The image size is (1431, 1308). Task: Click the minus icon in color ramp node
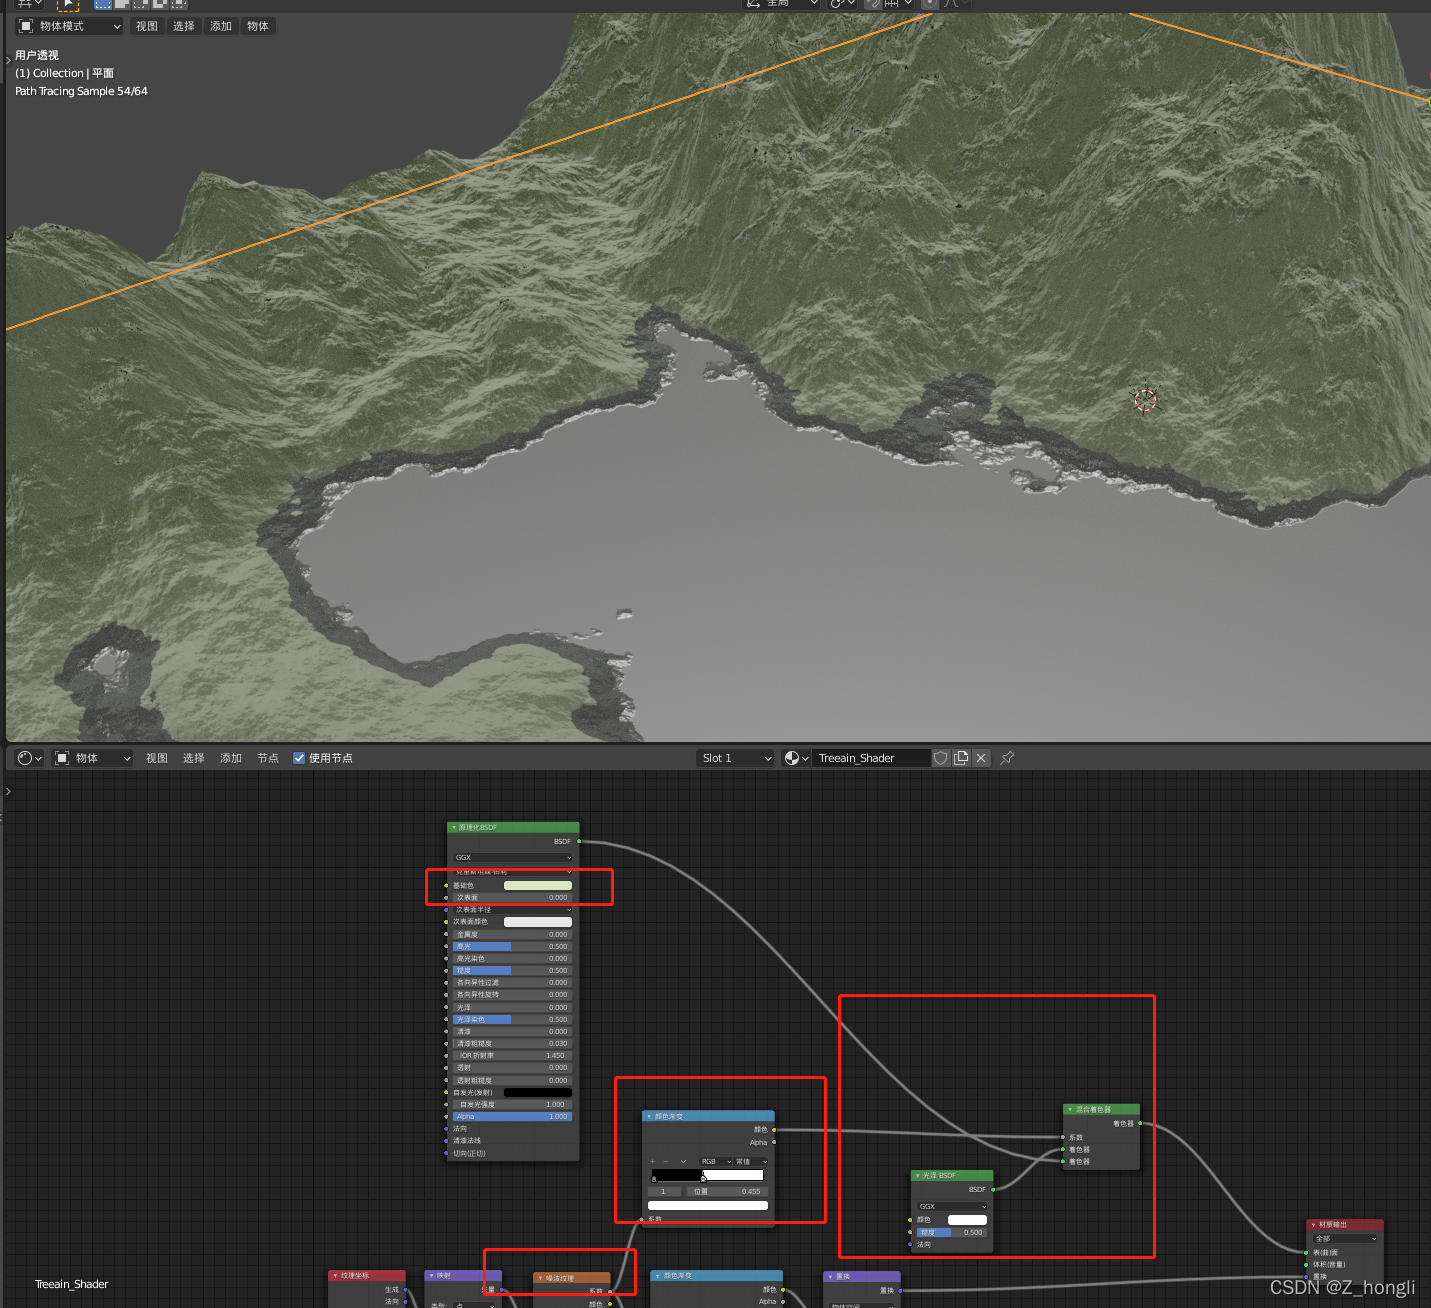click(x=666, y=1162)
